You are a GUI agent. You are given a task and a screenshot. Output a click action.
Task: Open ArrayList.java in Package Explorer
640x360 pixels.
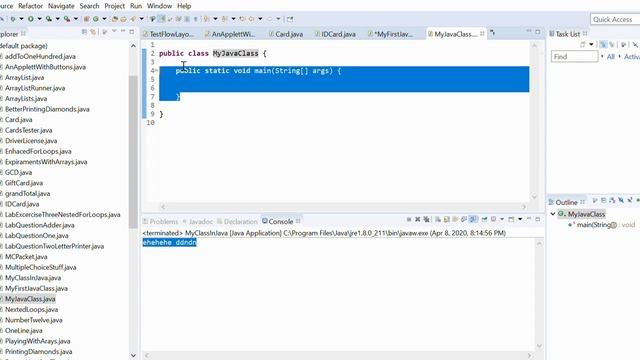click(24, 77)
